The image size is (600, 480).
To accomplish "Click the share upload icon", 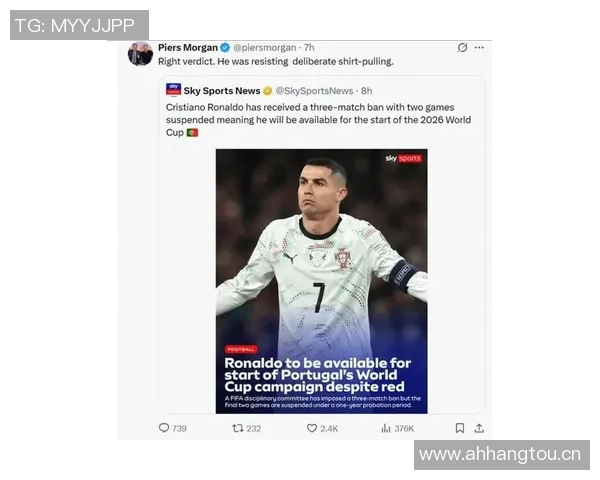I will tap(479, 428).
